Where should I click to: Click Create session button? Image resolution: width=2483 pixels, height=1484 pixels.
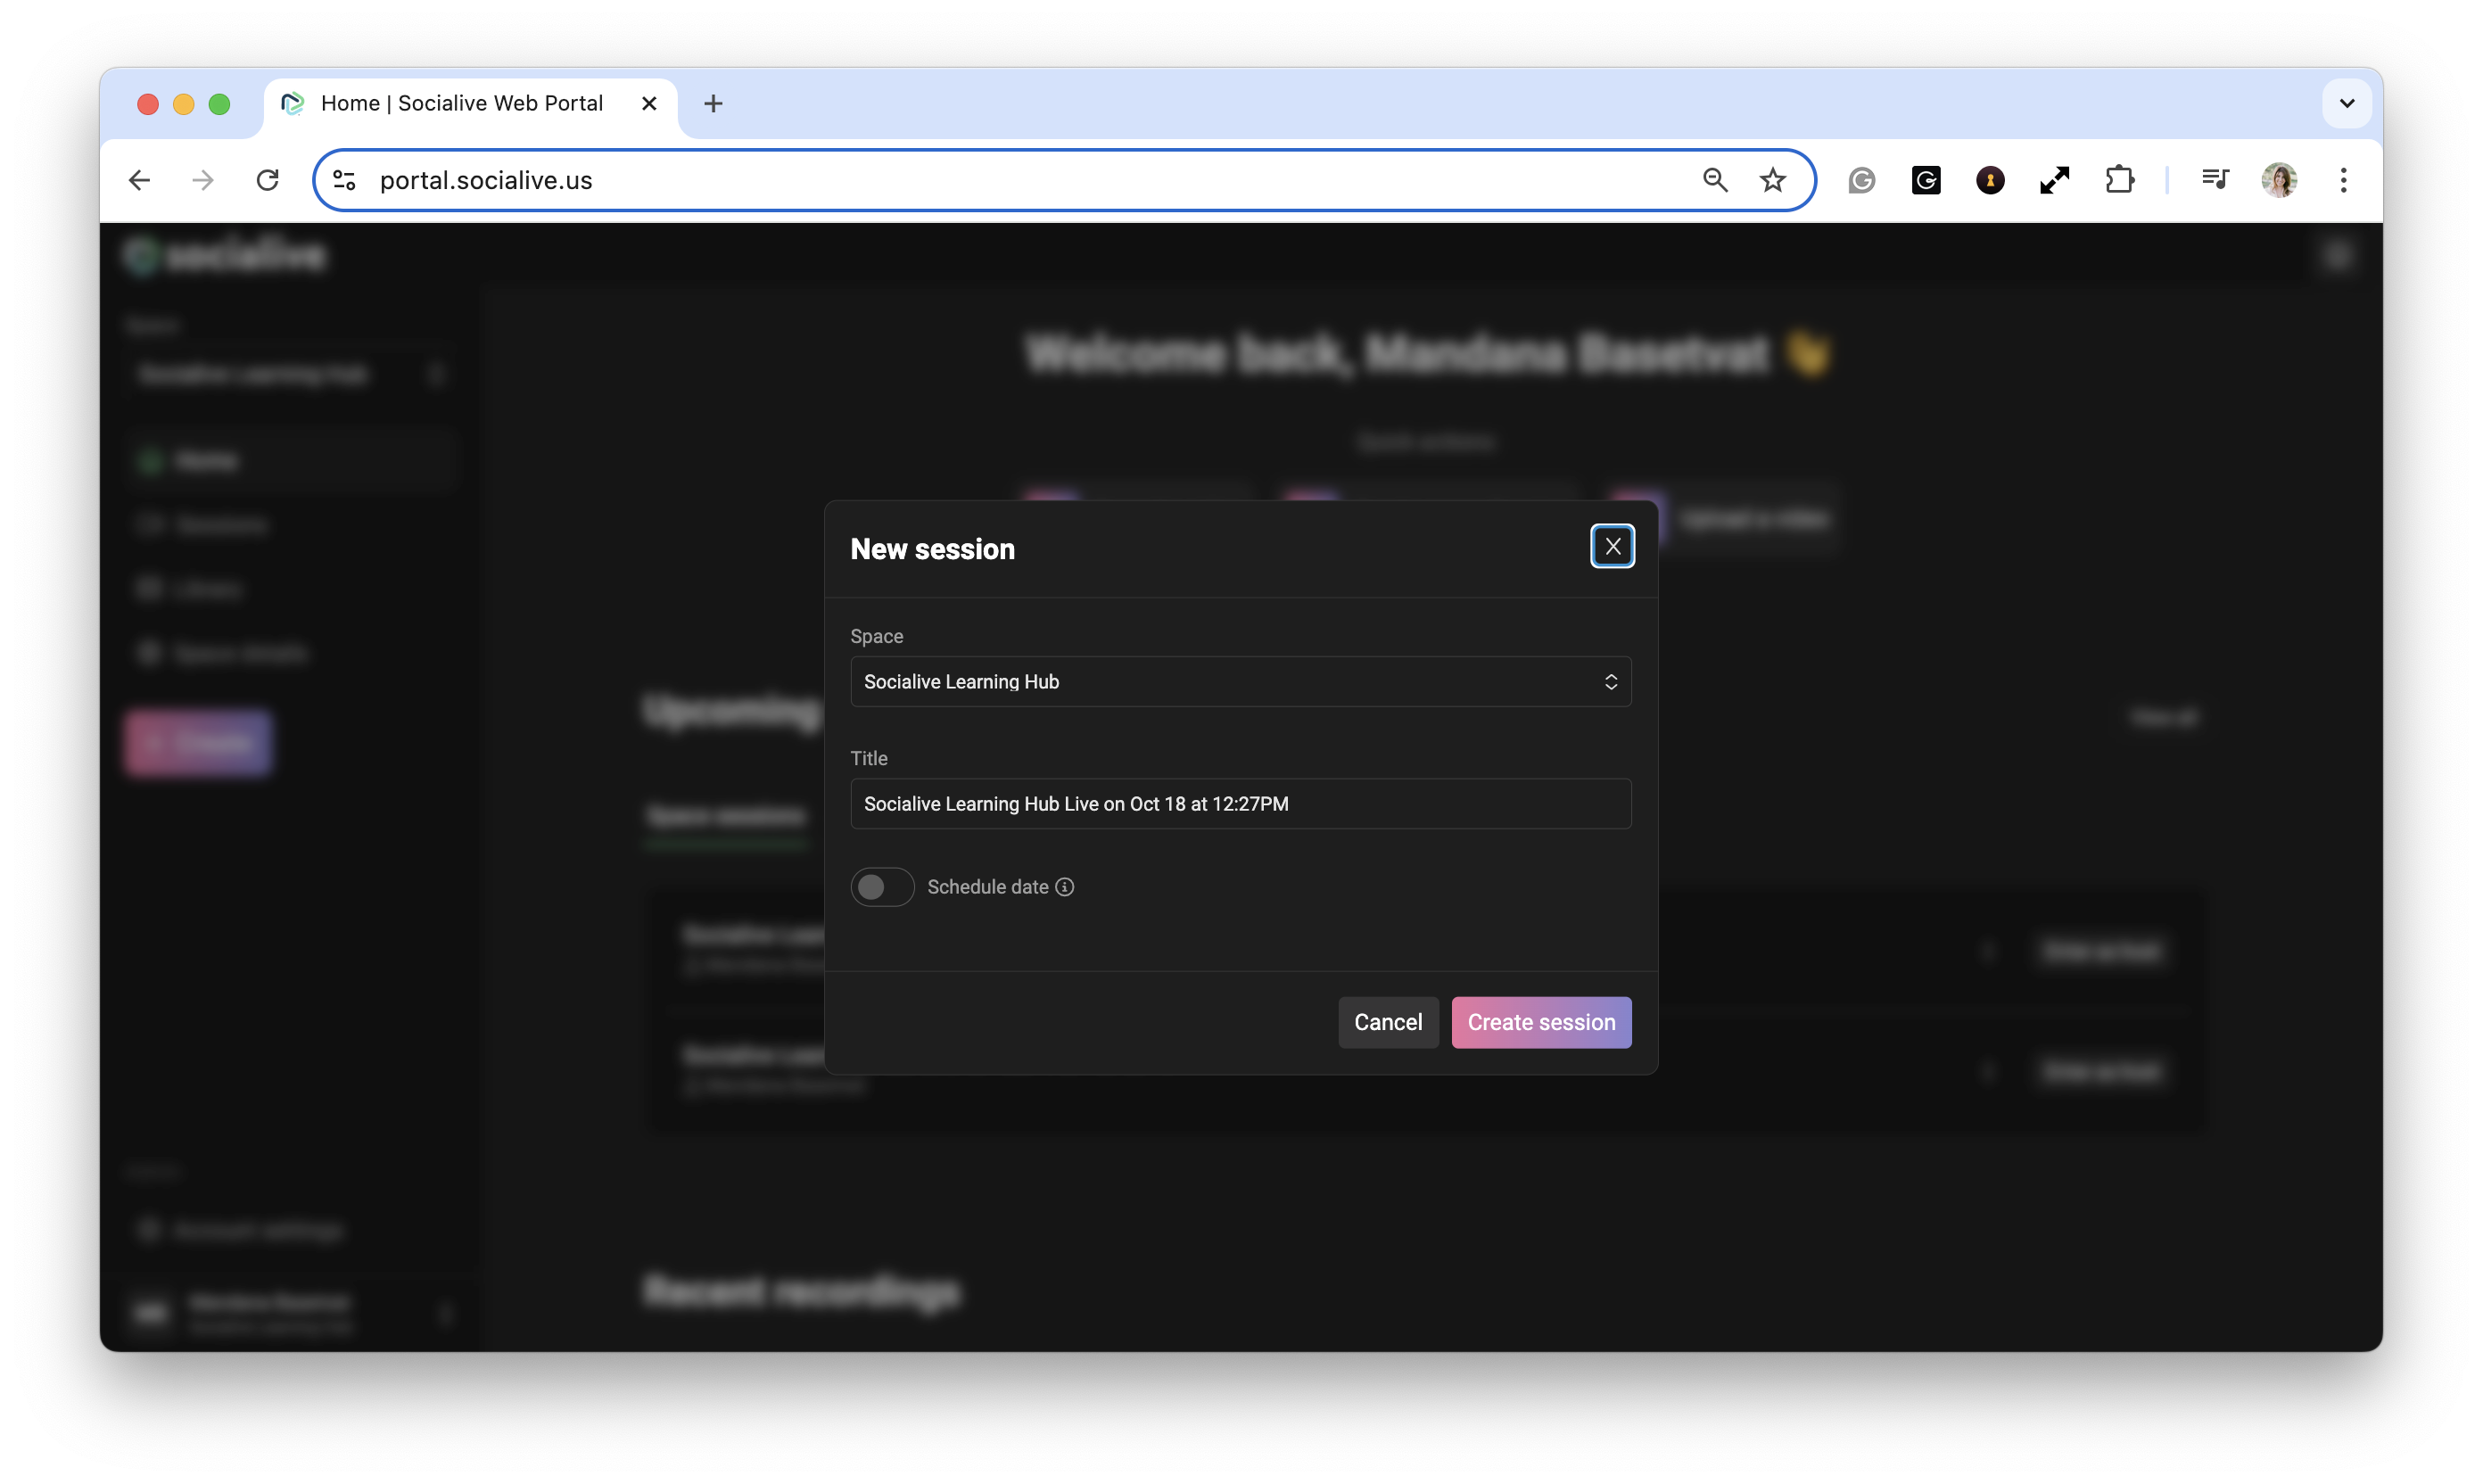click(x=1540, y=1021)
